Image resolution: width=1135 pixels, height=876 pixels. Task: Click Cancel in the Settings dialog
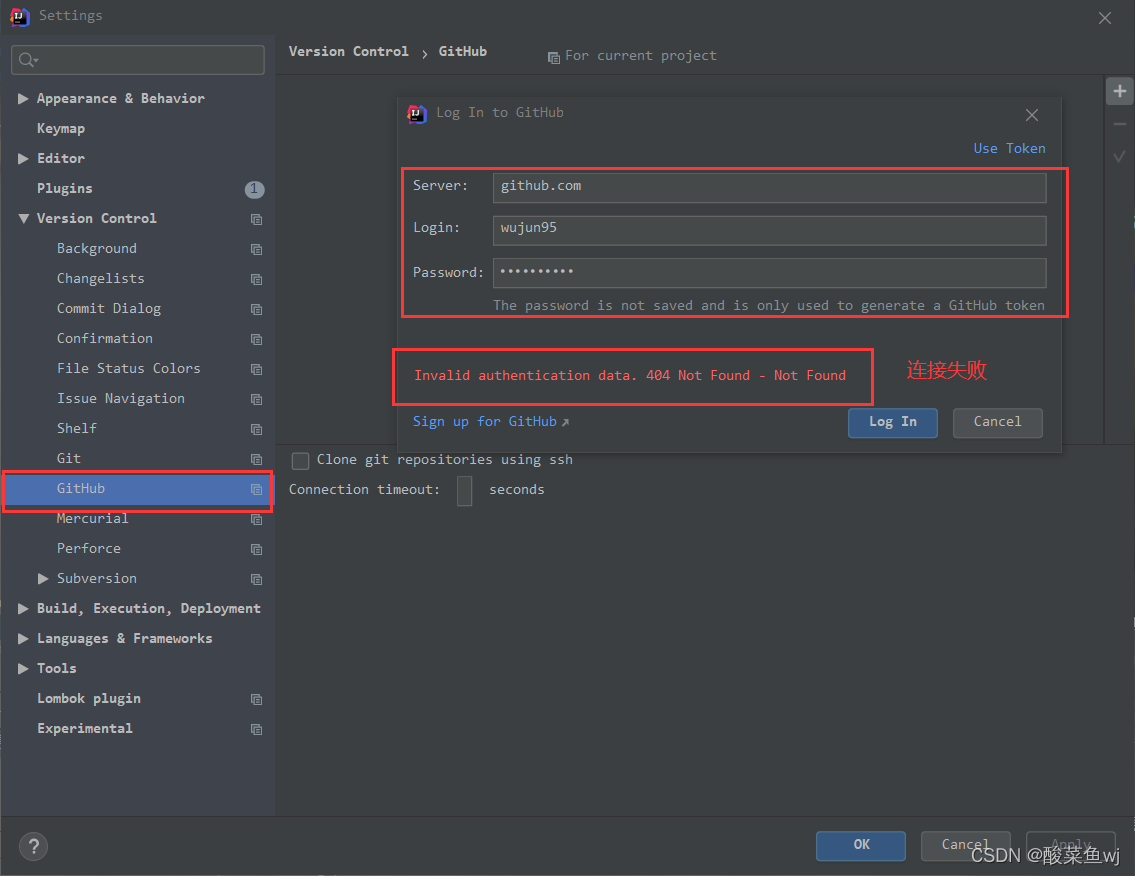pyautogui.click(x=965, y=846)
